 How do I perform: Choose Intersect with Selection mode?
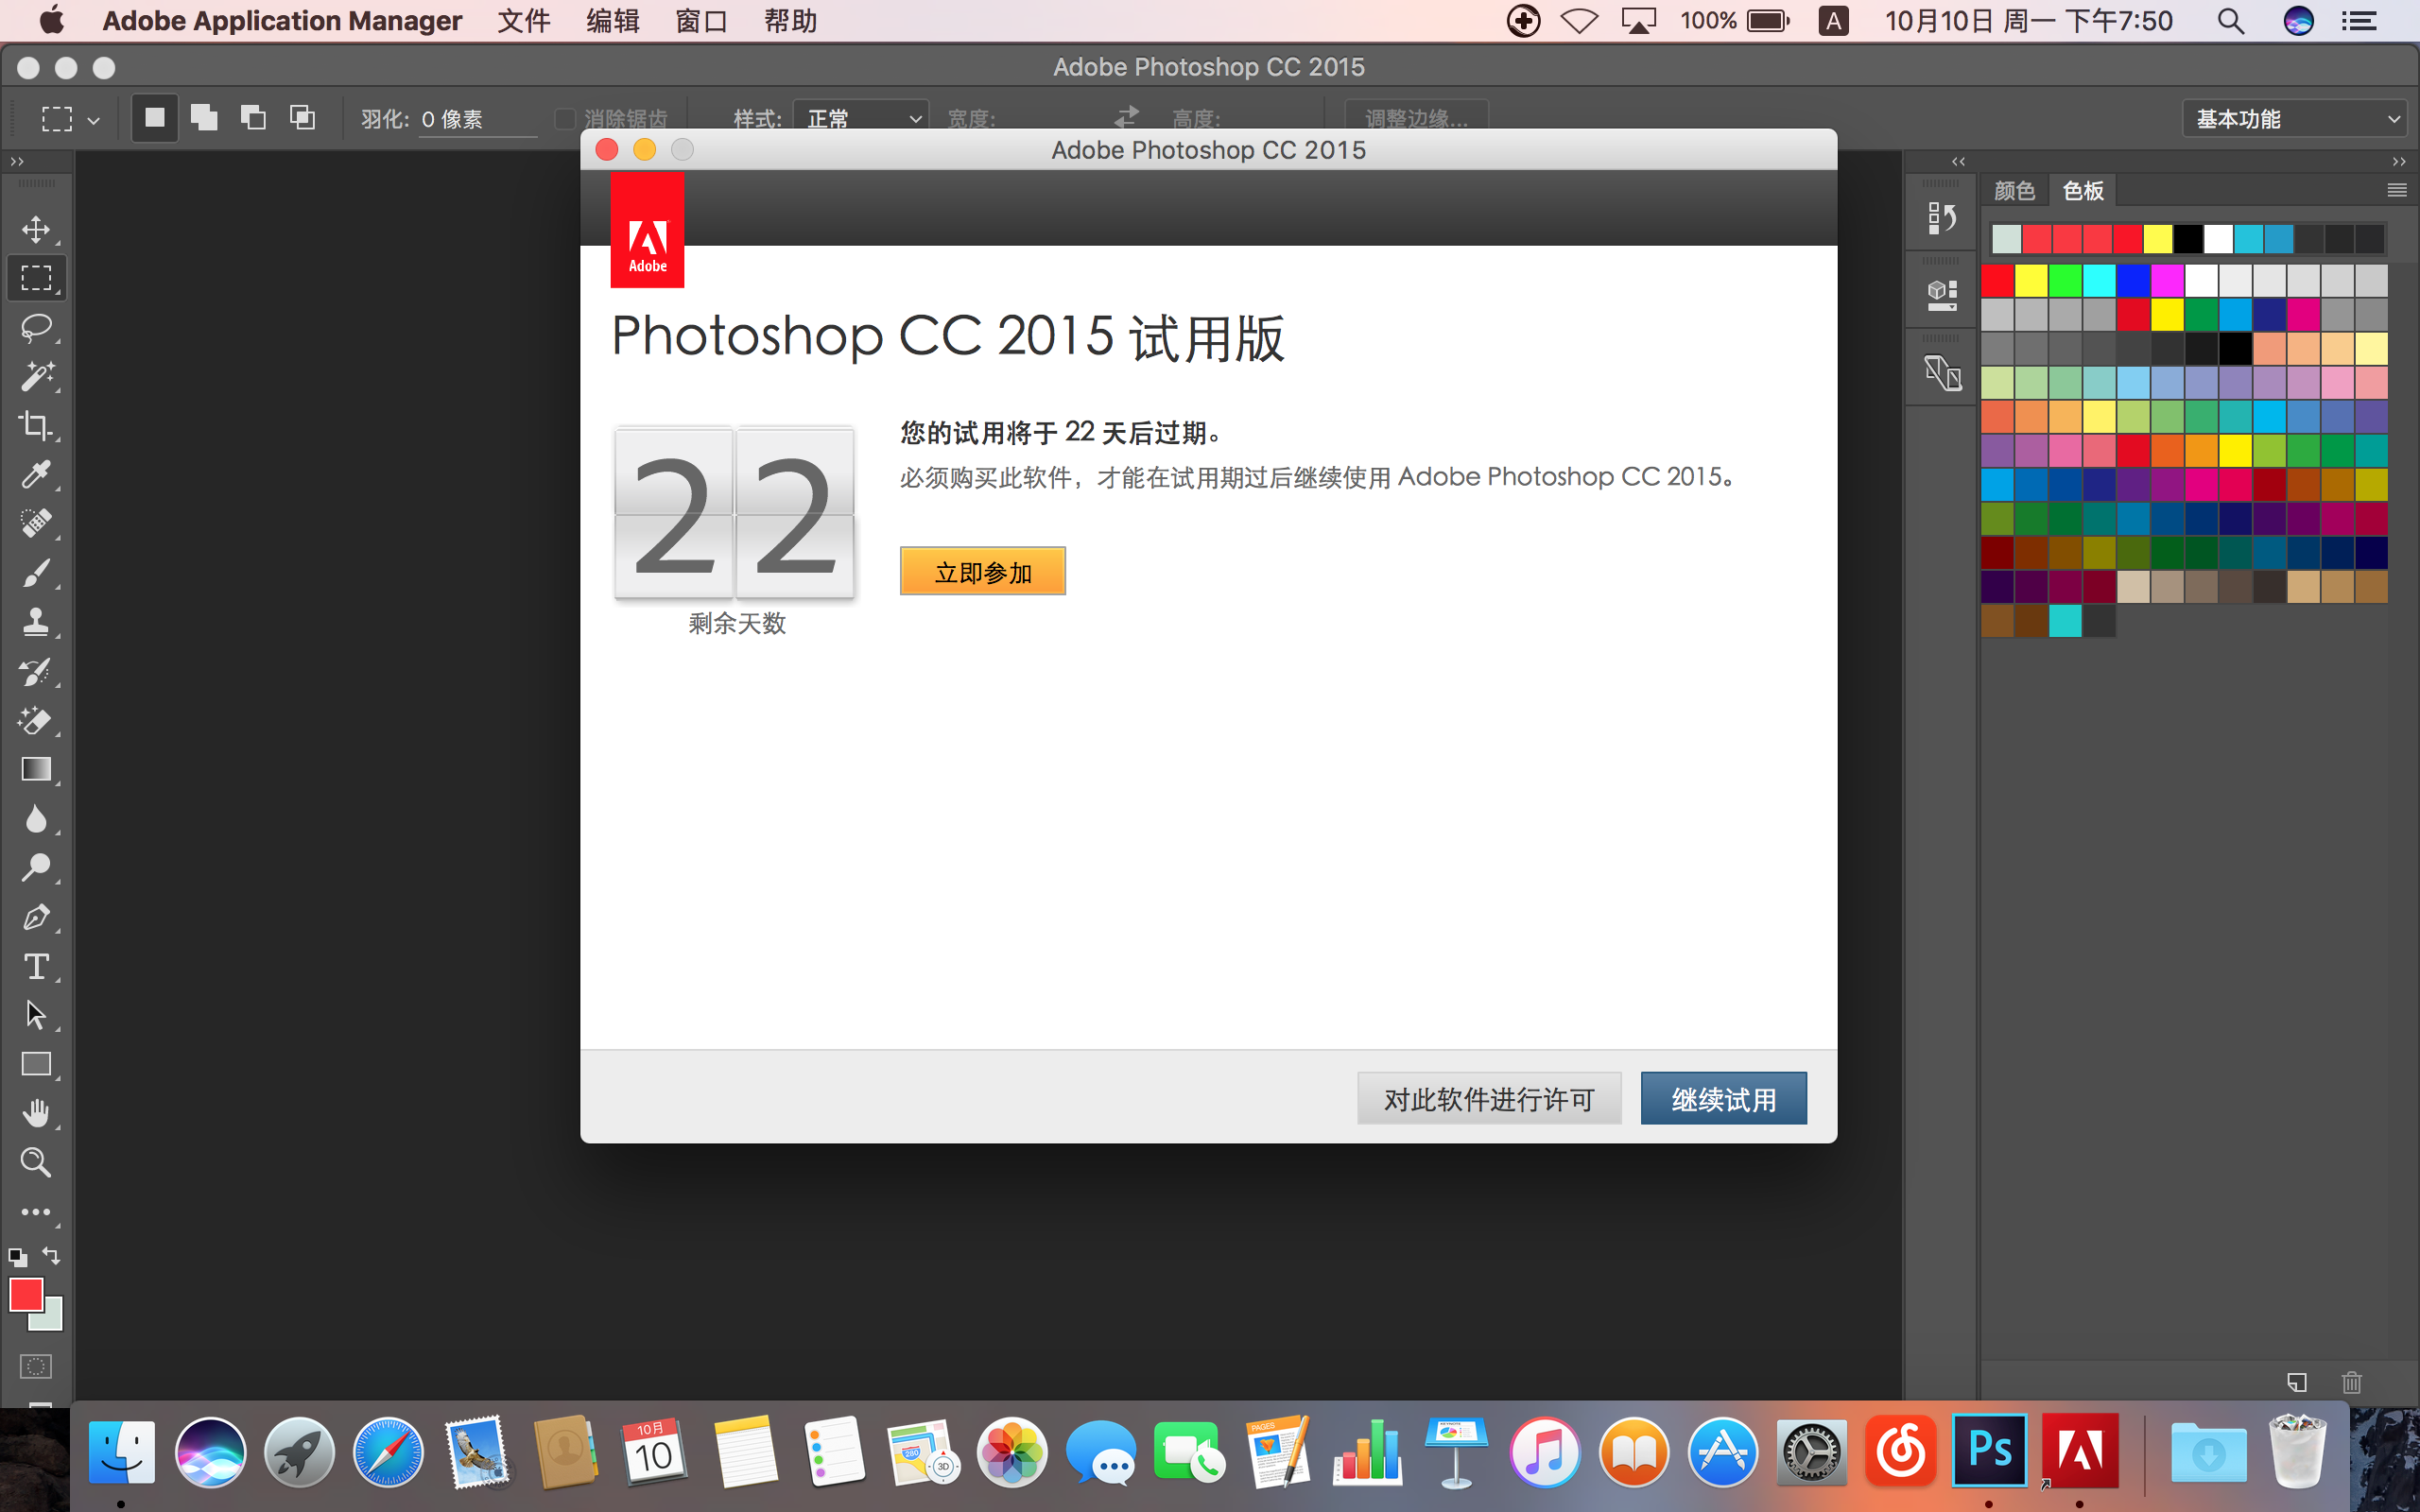pyautogui.click(x=302, y=118)
